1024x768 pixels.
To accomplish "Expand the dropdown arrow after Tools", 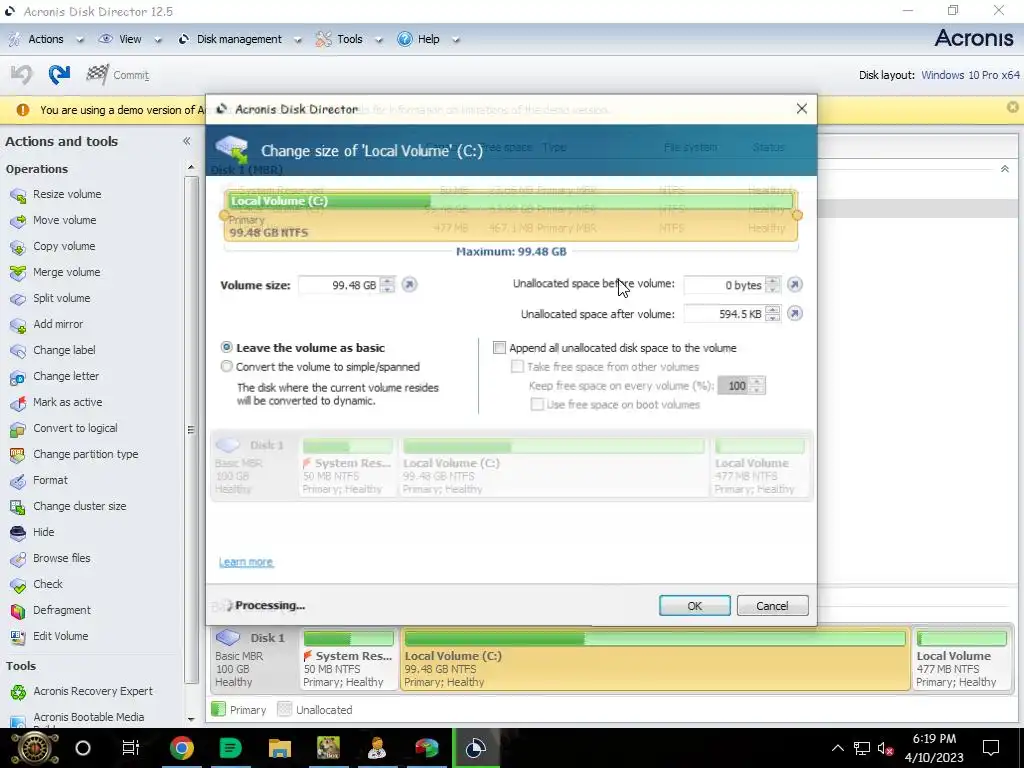I will point(378,40).
